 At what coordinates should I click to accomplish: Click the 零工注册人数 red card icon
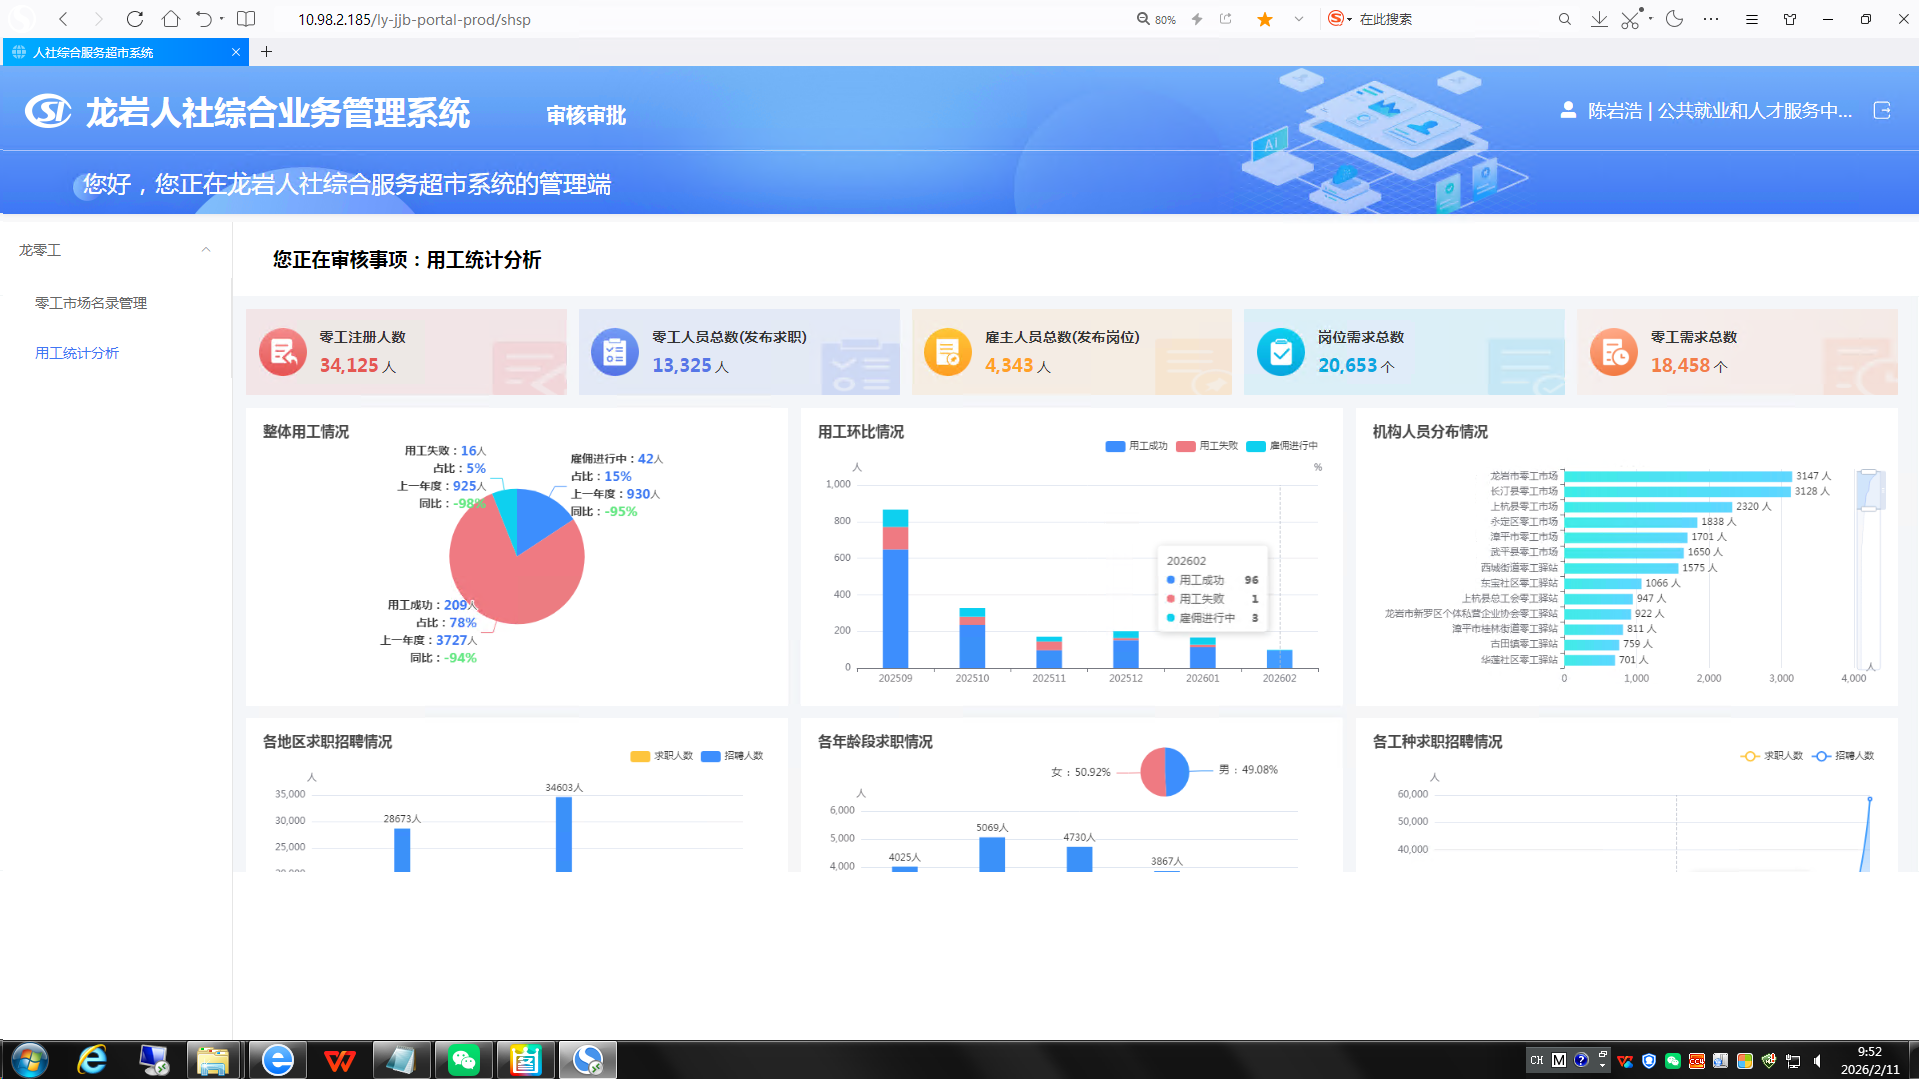pyautogui.click(x=283, y=352)
